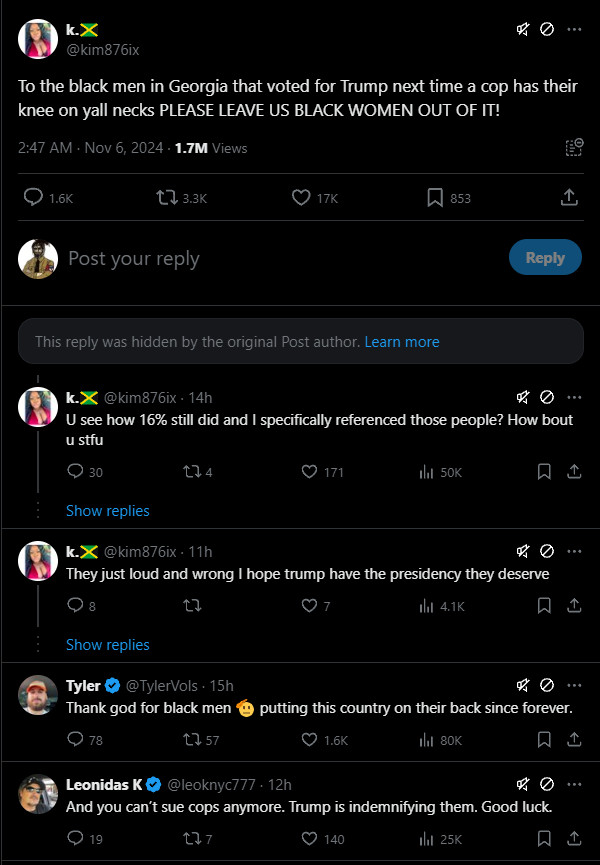
Task: Open more options on the main post
Action: click(574, 30)
